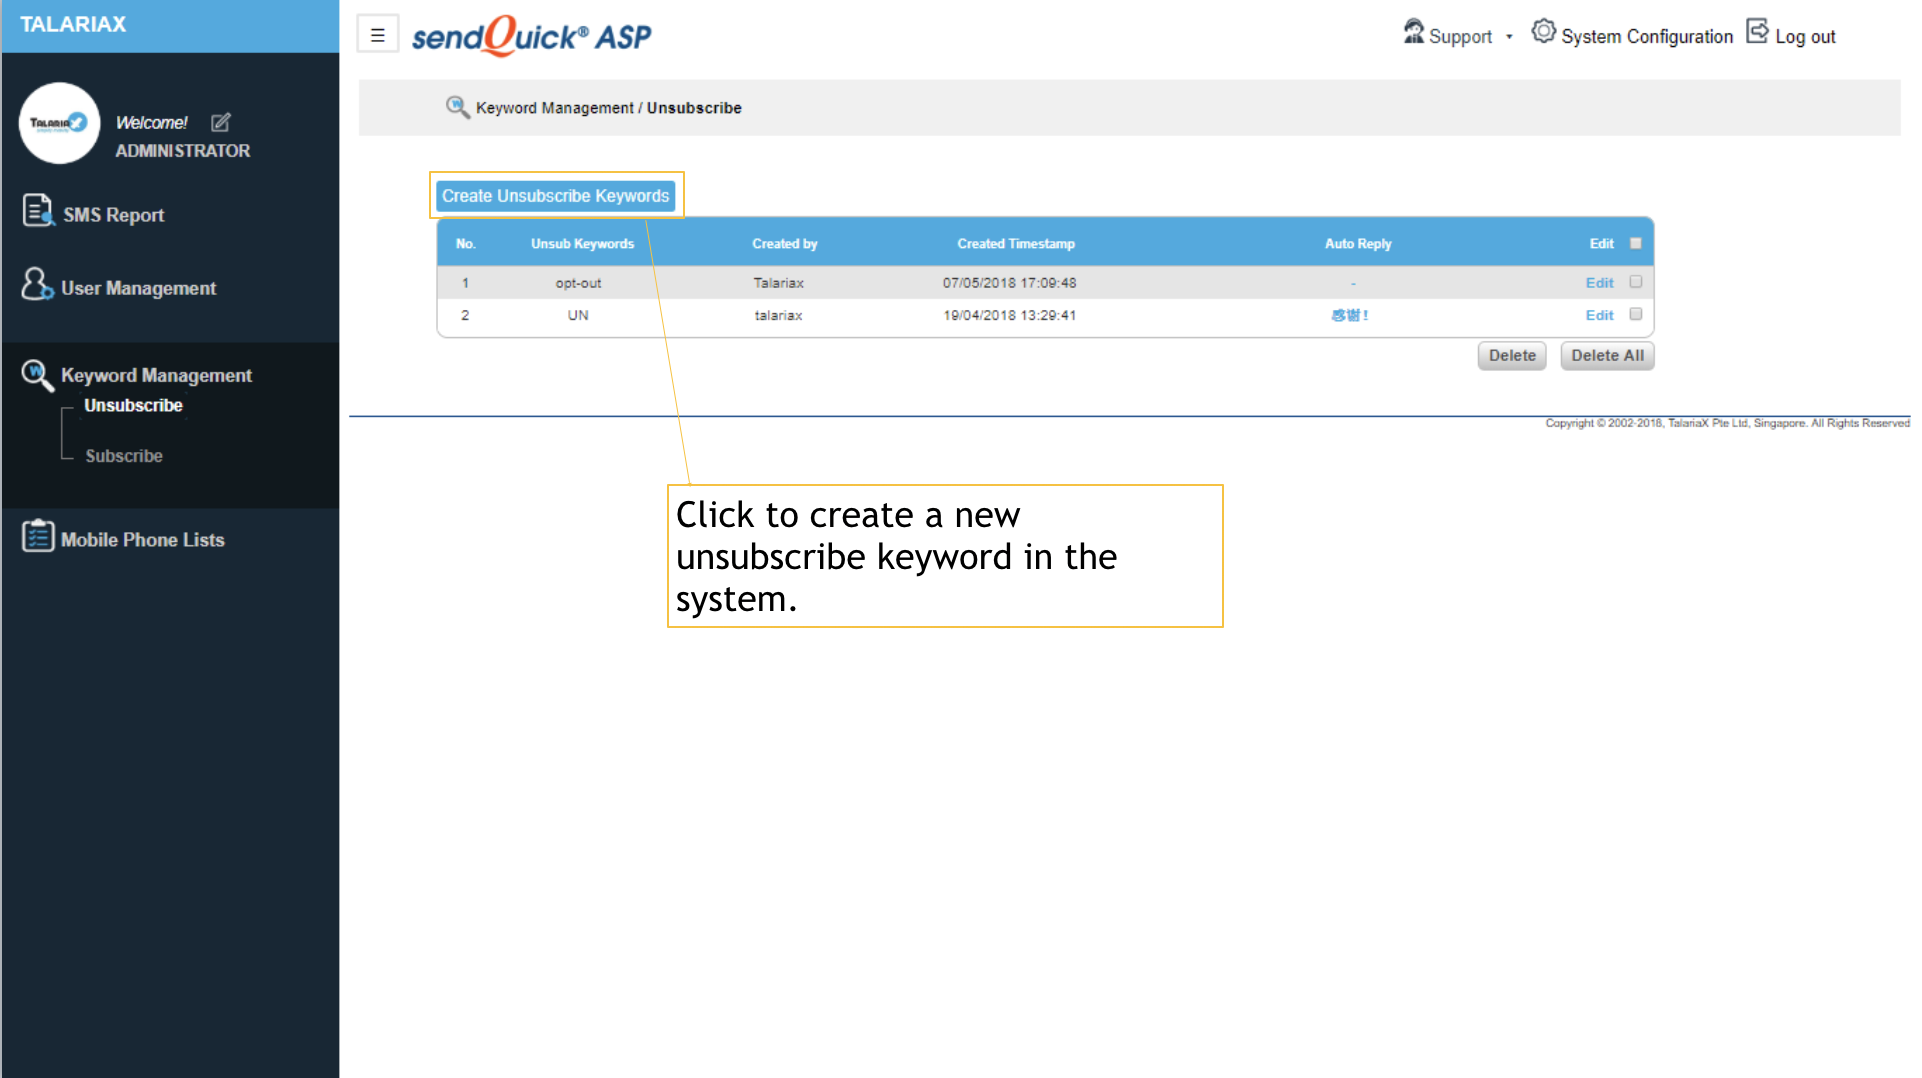
Task: Click Create Unsubscribe Keywords button
Action: point(556,196)
